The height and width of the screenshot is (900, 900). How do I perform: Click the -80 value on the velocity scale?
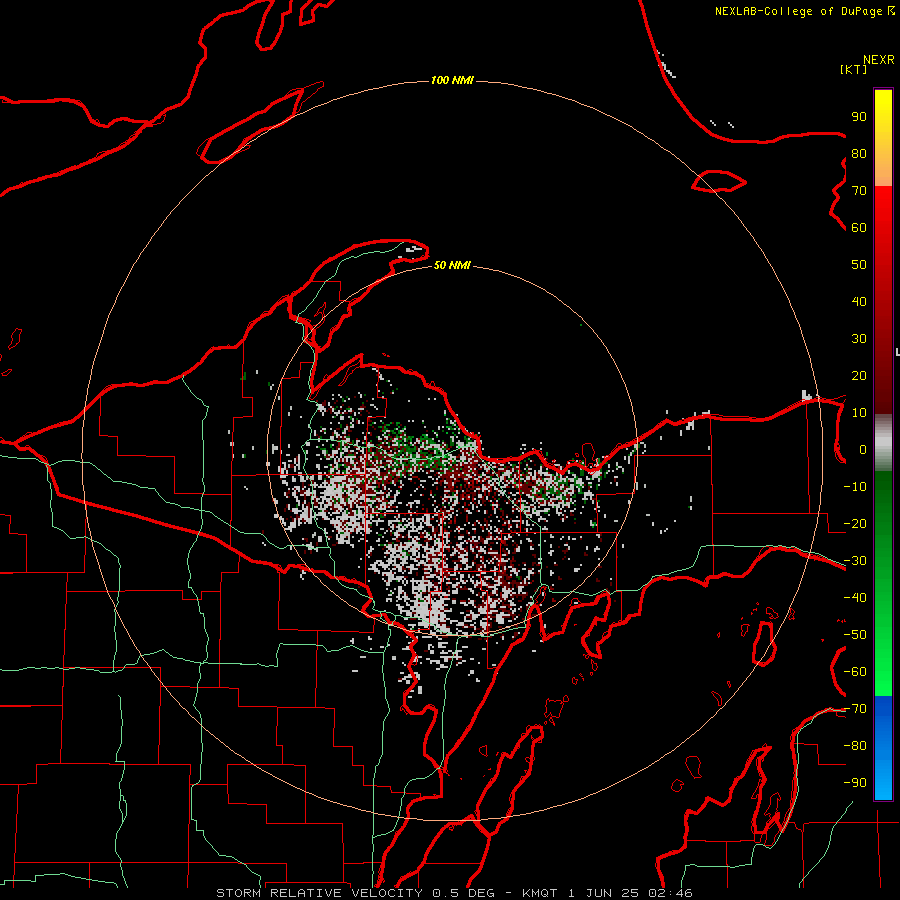[x=855, y=746]
